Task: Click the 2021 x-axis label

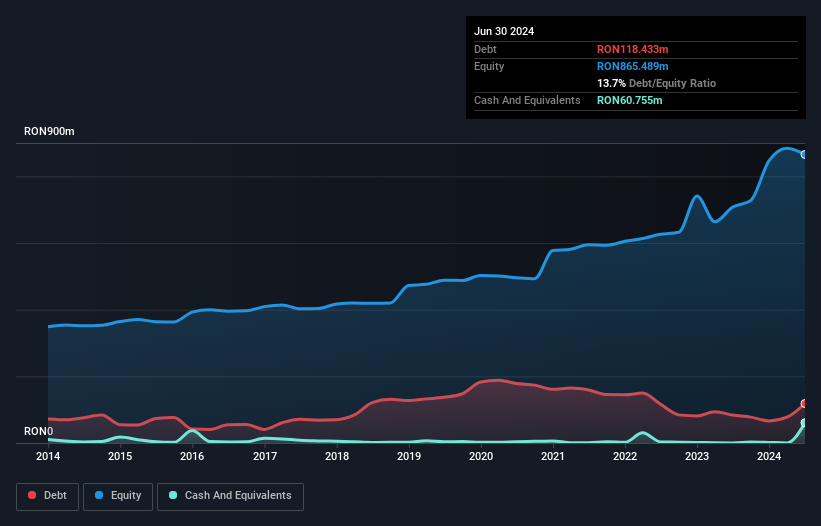Action: tap(553, 456)
